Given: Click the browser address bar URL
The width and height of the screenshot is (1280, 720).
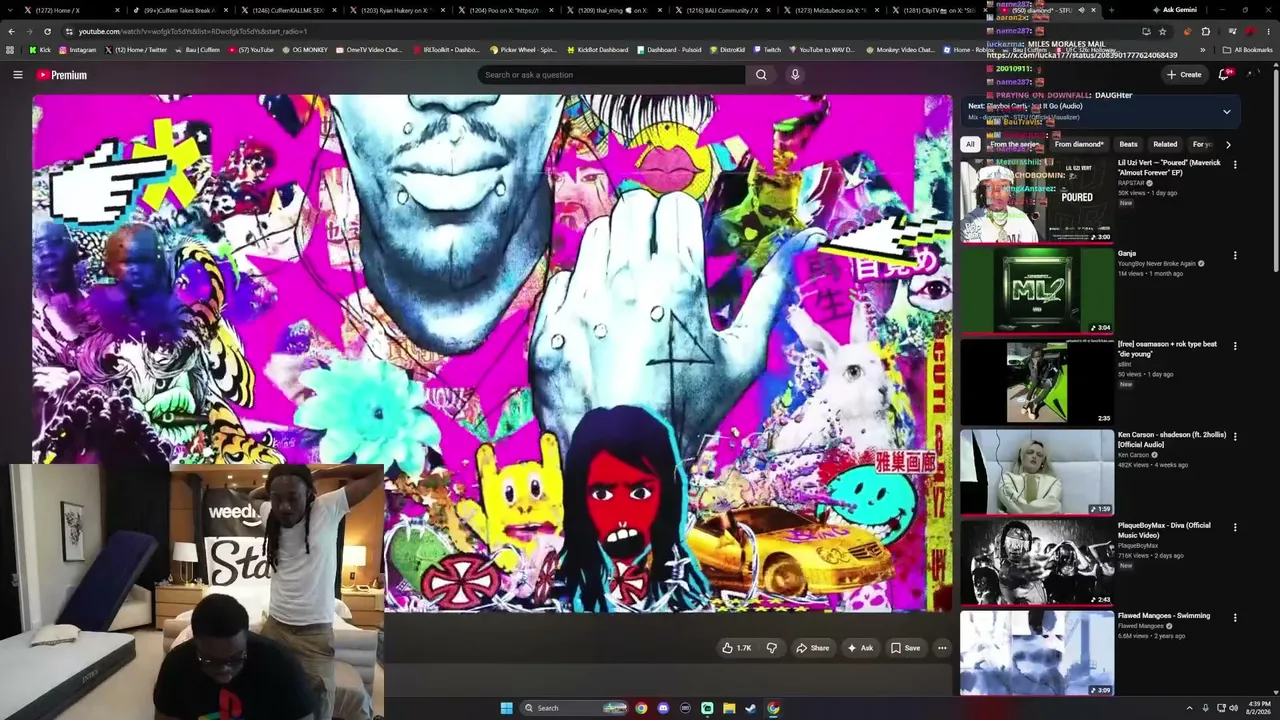Looking at the screenshot, I should (193, 31).
